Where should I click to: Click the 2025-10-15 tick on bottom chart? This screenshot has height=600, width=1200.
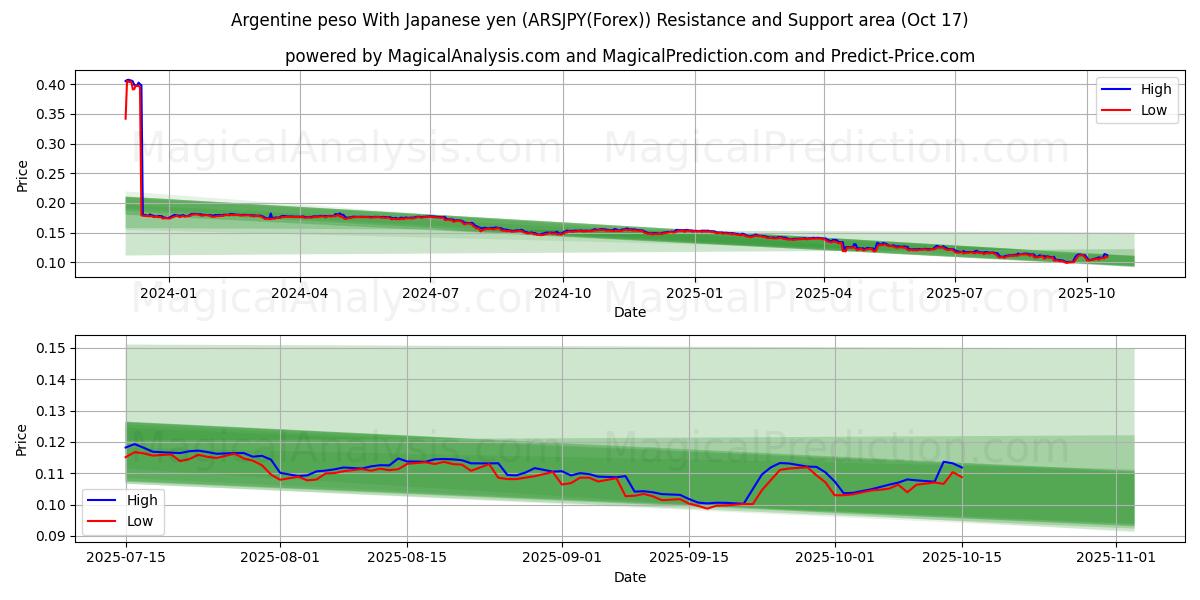click(x=962, y=558)
